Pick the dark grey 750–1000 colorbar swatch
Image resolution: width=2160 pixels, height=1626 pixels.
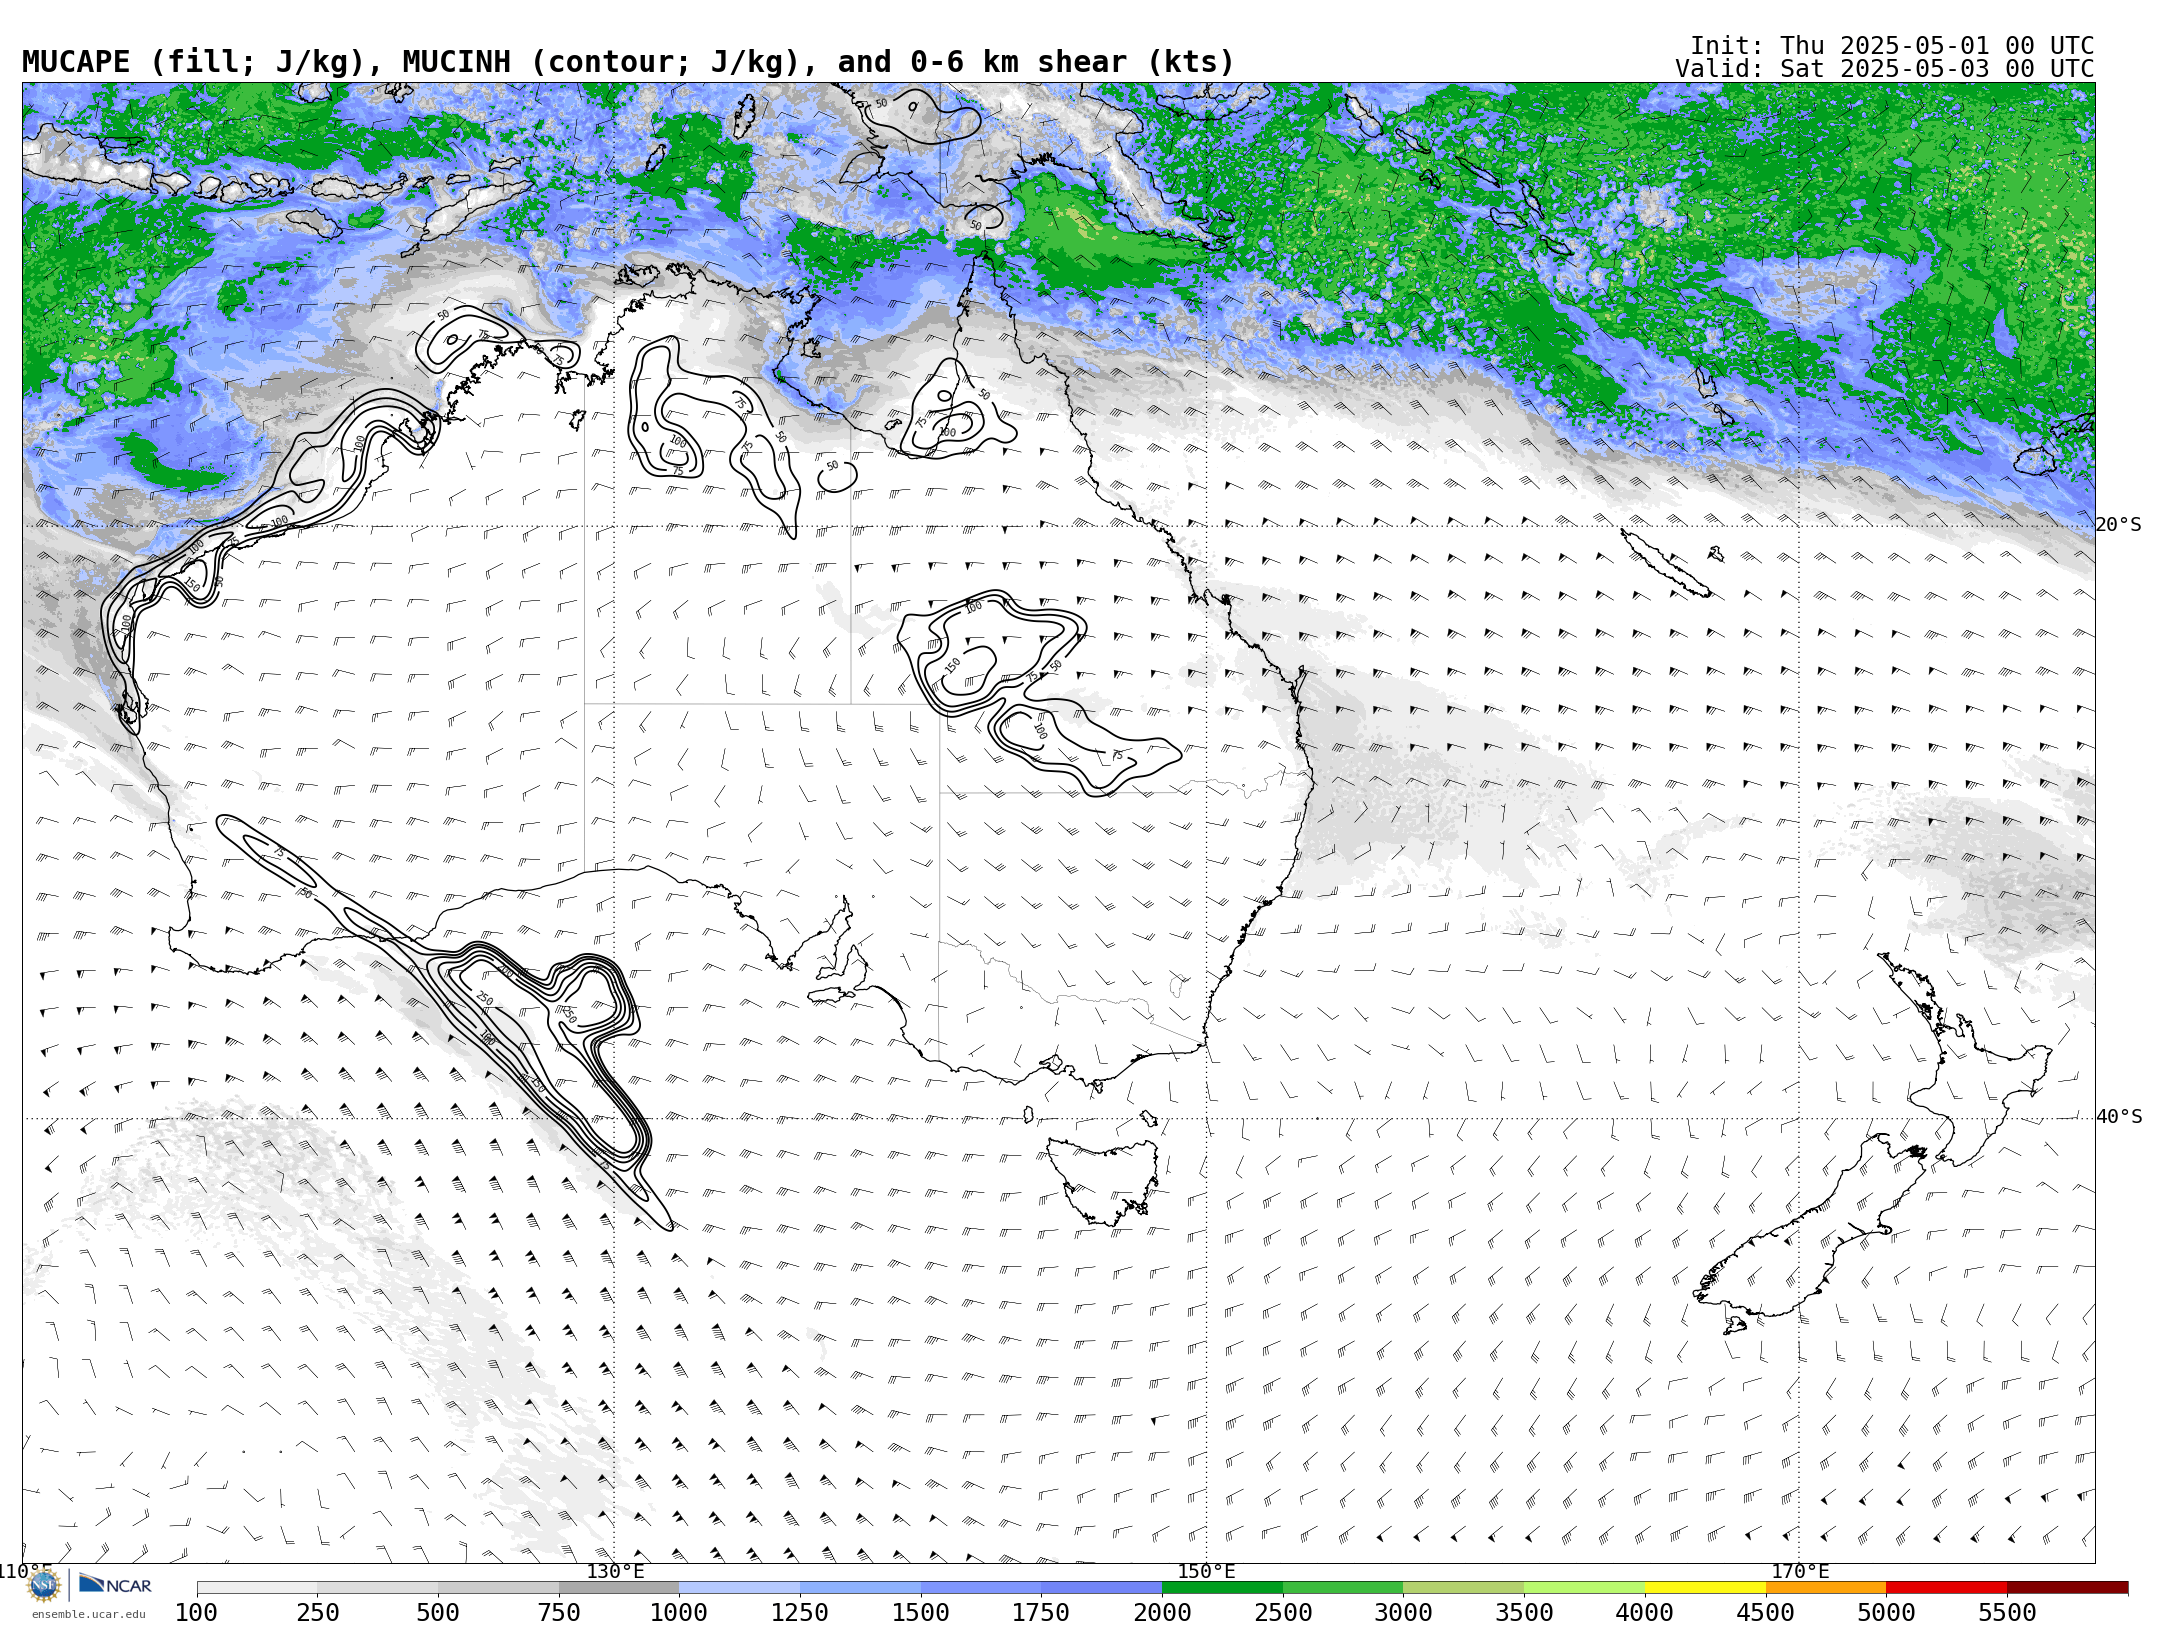pyautogui.click(x=619, y=1588)
